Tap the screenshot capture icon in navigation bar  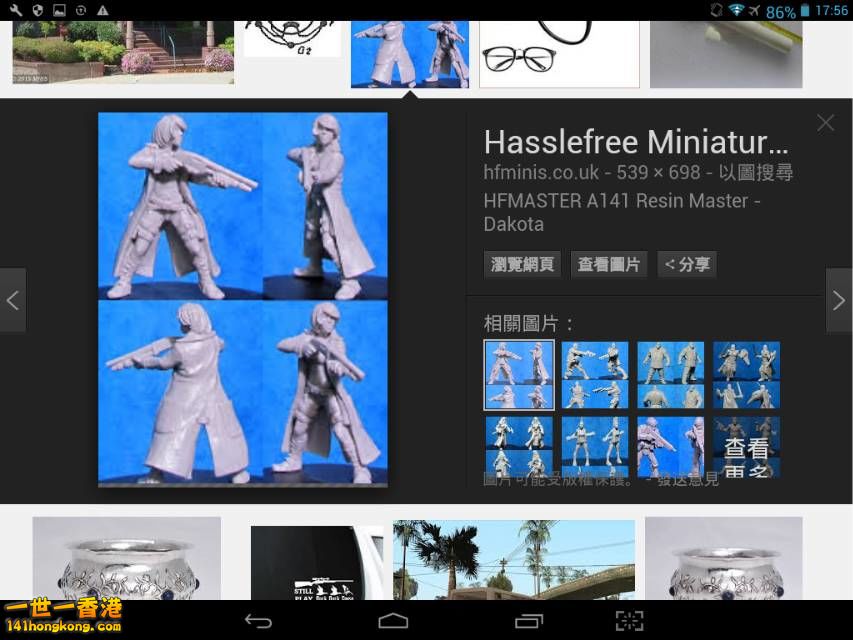click(629, 621)
